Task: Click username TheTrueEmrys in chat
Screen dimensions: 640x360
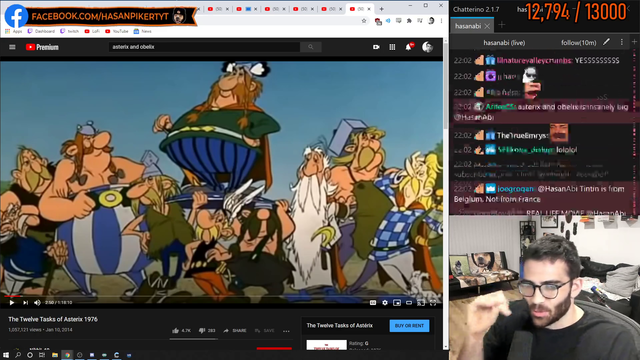Action: 522,136
